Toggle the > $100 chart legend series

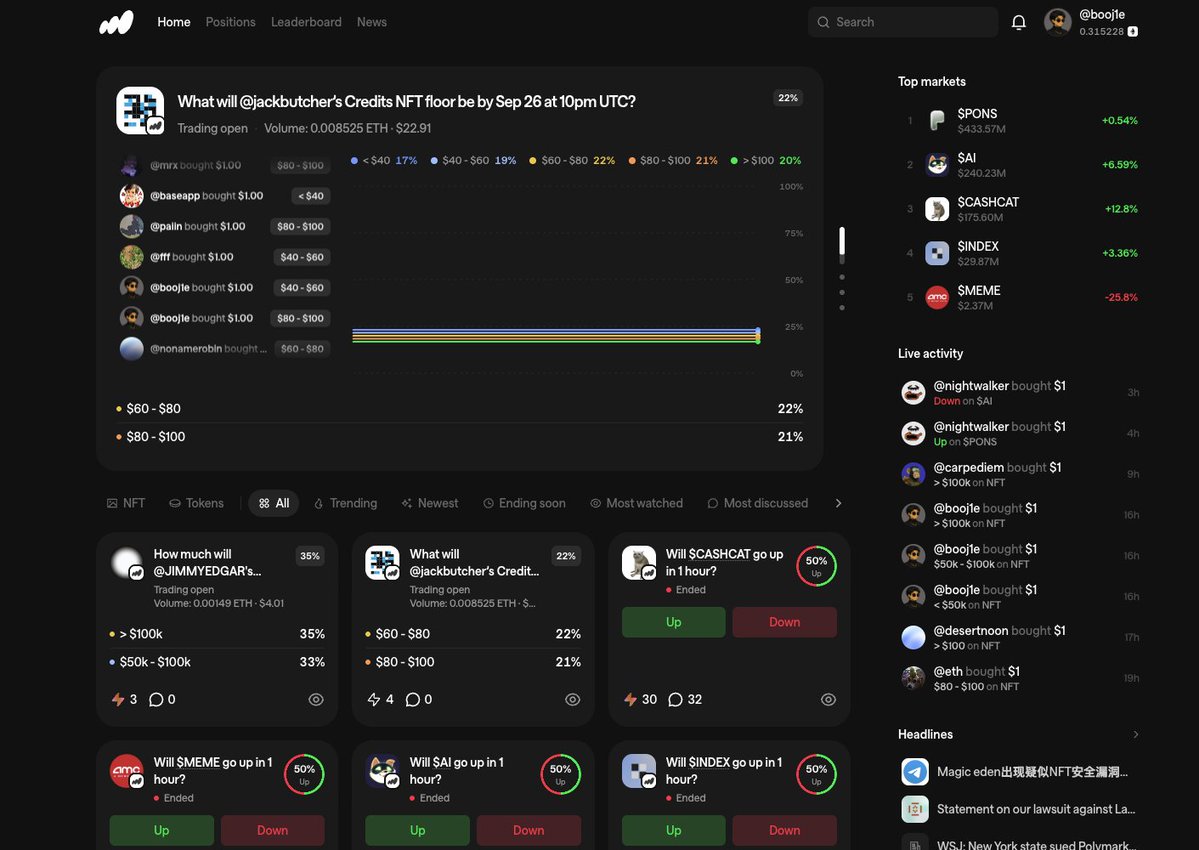tap(765, 161)
